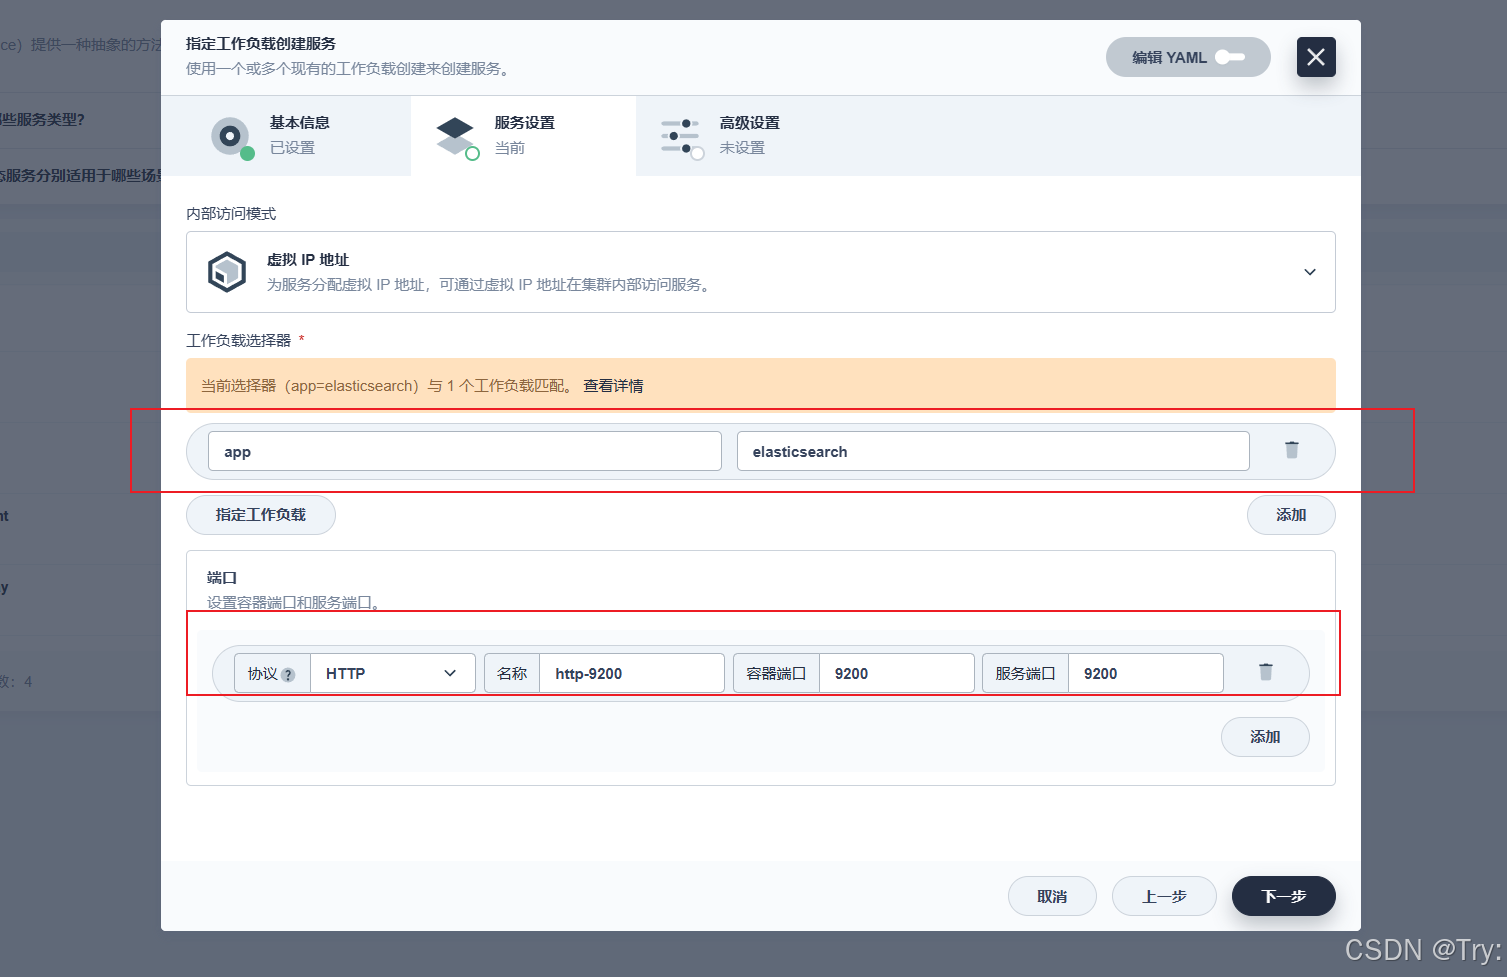Image resolution: width=1507 pixels, height=977 pixels.
Task: Expand the 虚拟 IP 地址 access mode dropdown
Action: tap(761, 272)
